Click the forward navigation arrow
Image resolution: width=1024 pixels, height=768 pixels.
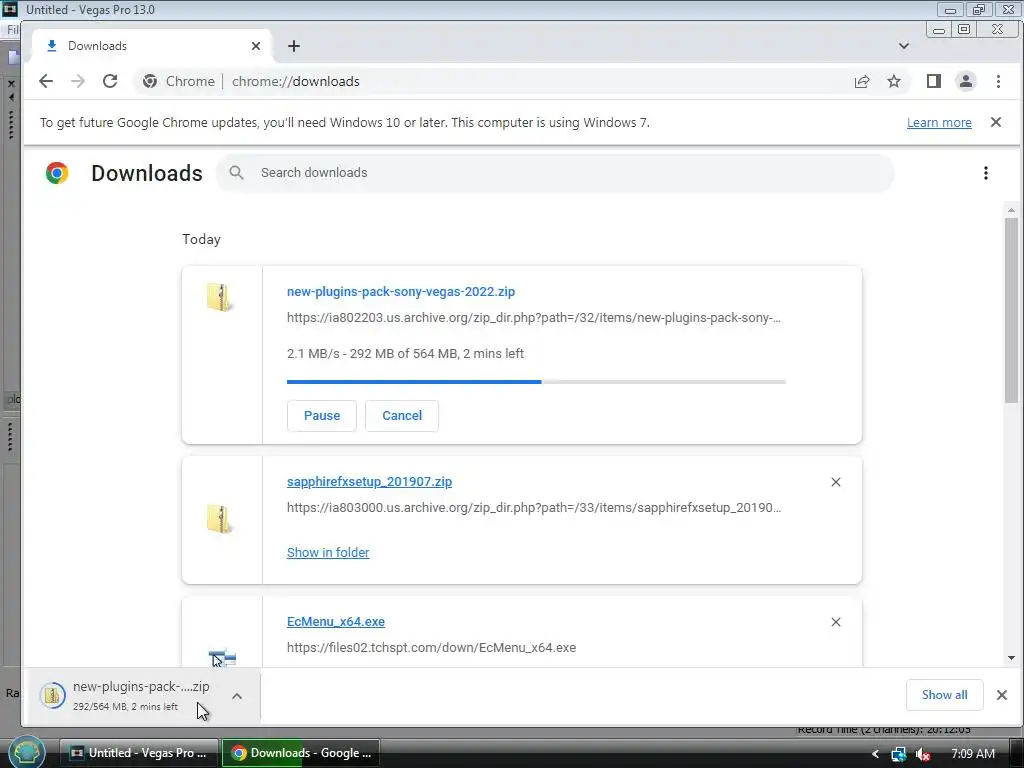pos(78,81)
